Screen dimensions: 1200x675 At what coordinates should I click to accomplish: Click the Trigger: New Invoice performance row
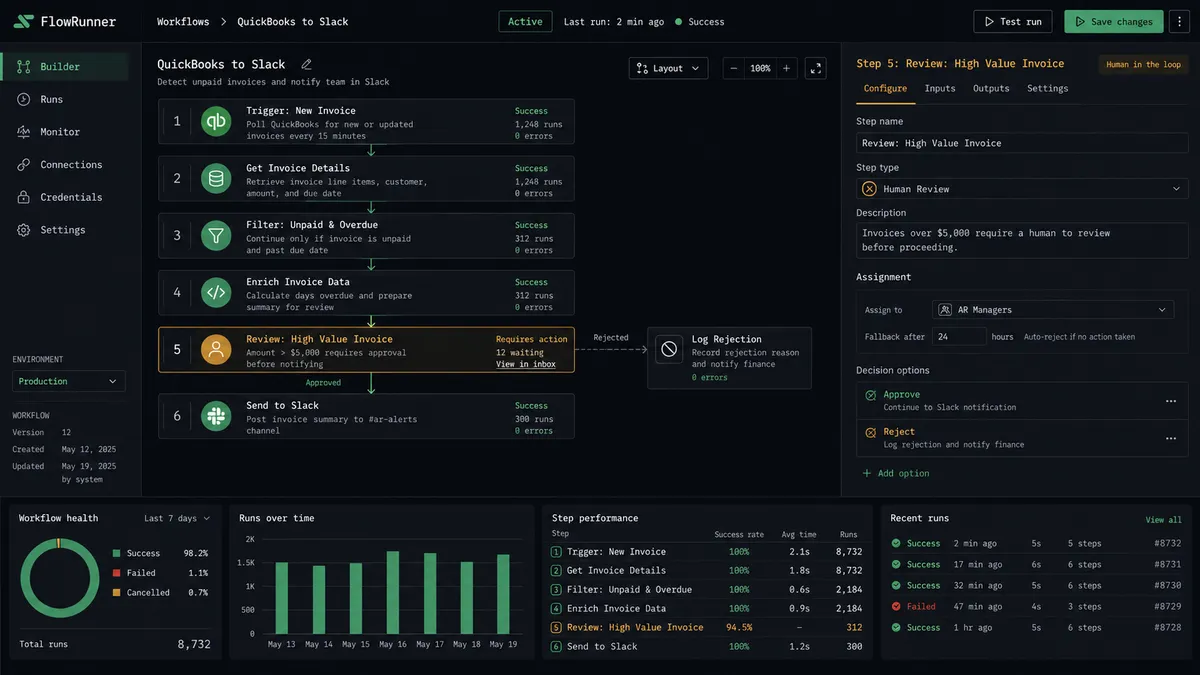pyautogui.click(x=706, y=551)
